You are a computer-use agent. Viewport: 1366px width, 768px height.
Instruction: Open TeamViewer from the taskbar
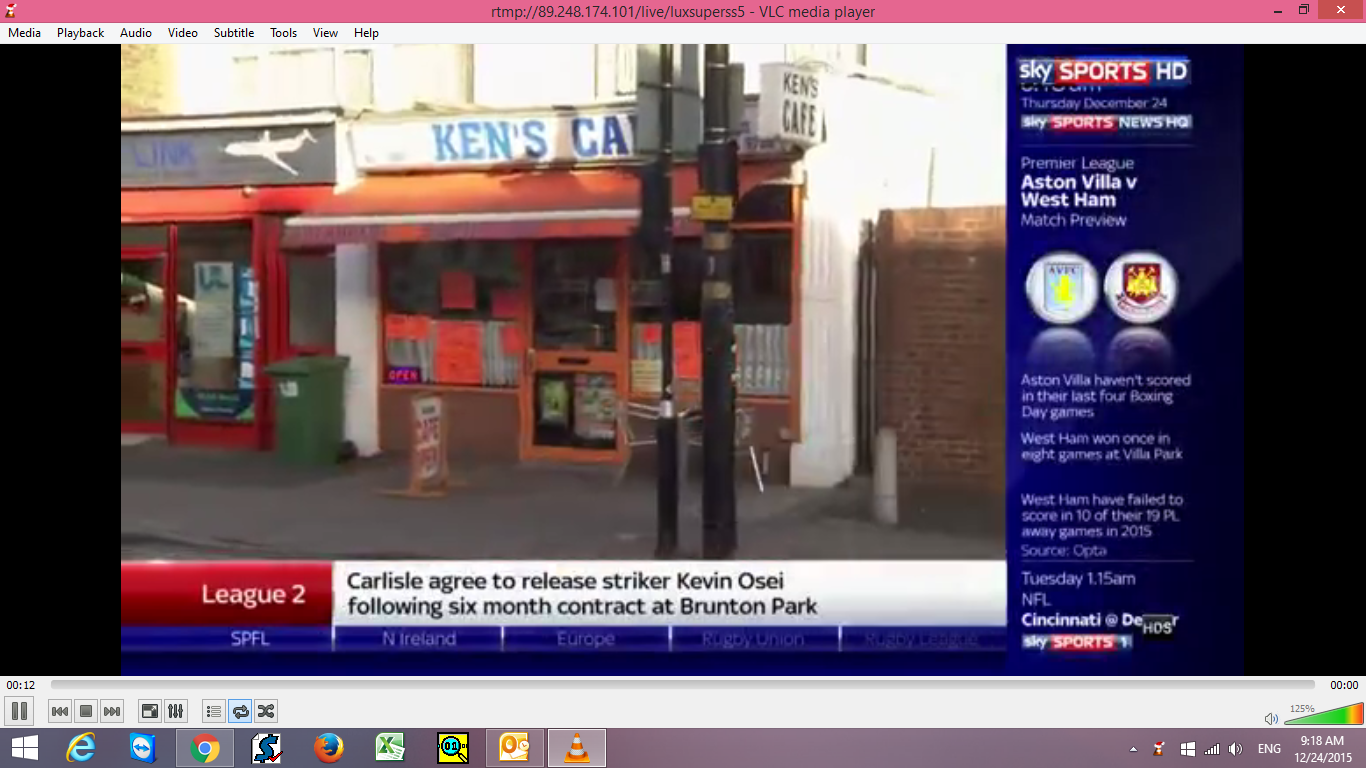(x=144, y=748)
